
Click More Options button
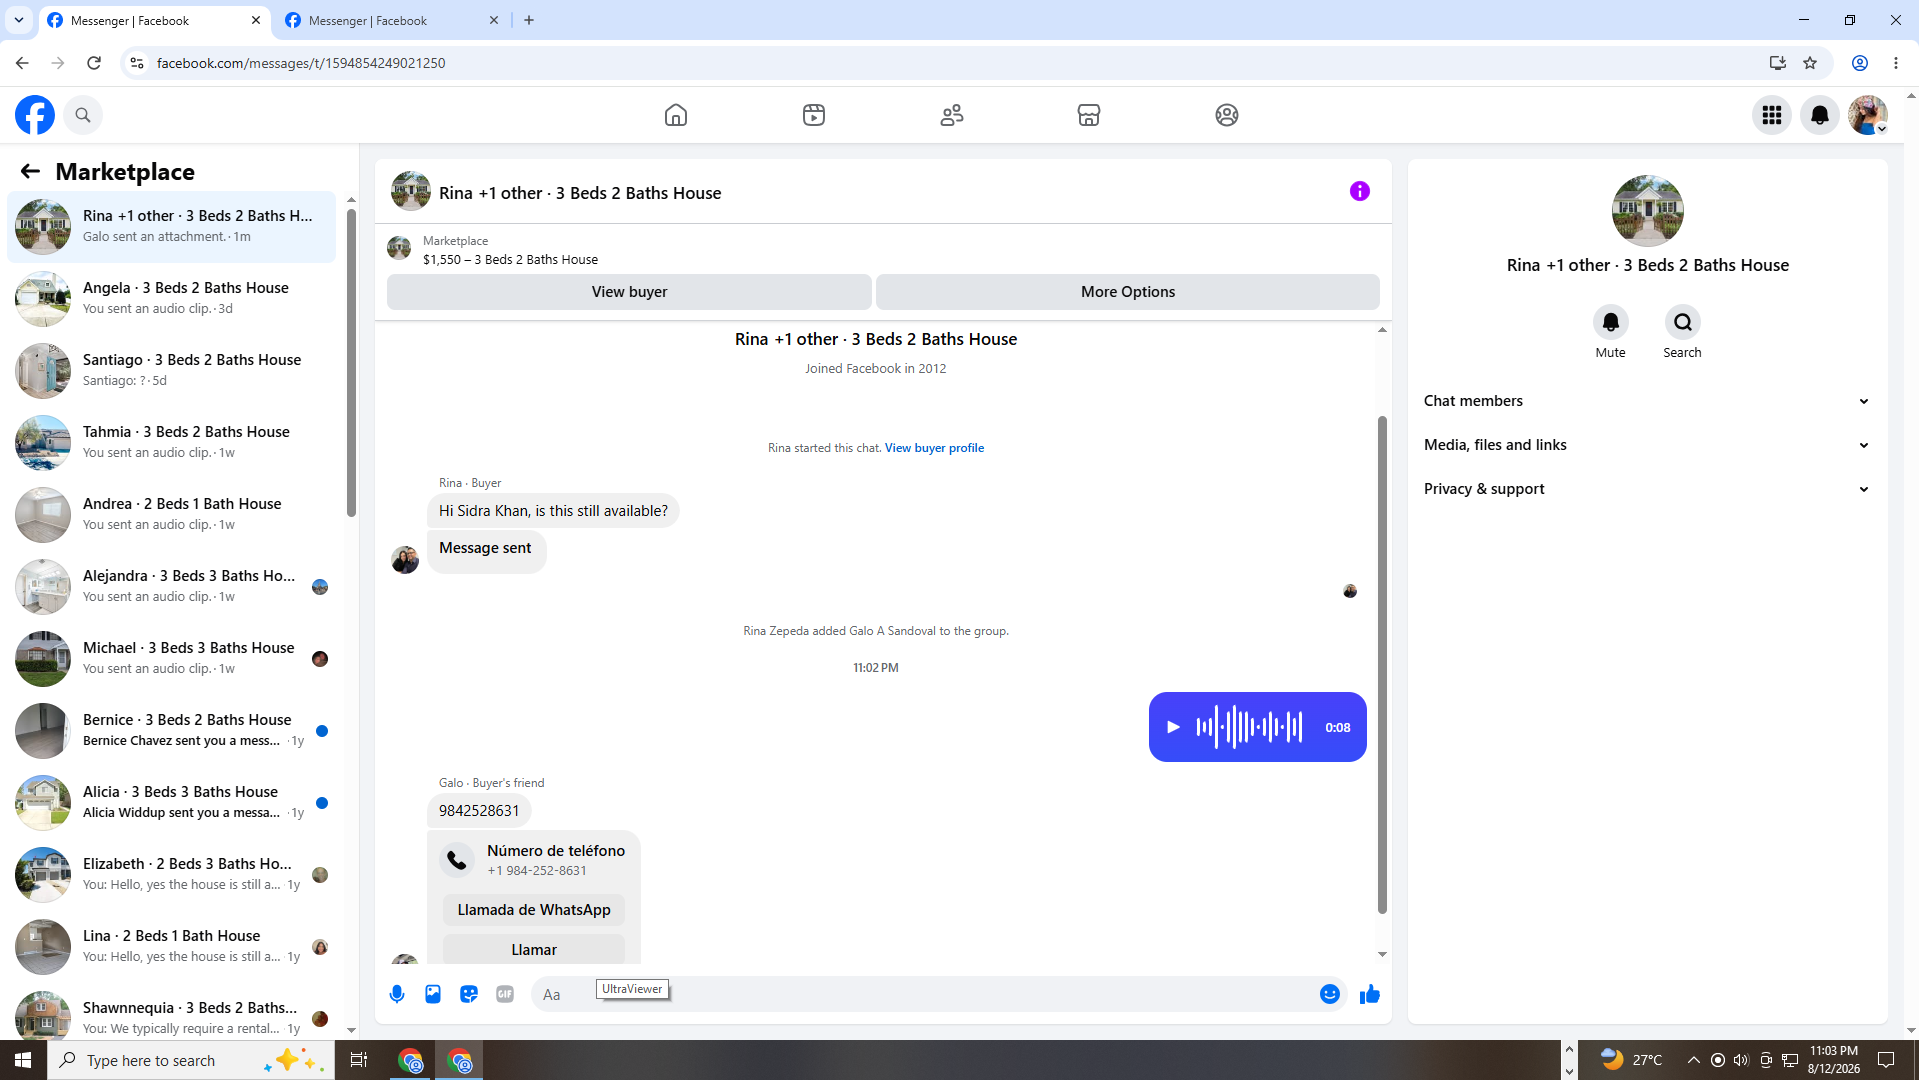[1128, 292]
